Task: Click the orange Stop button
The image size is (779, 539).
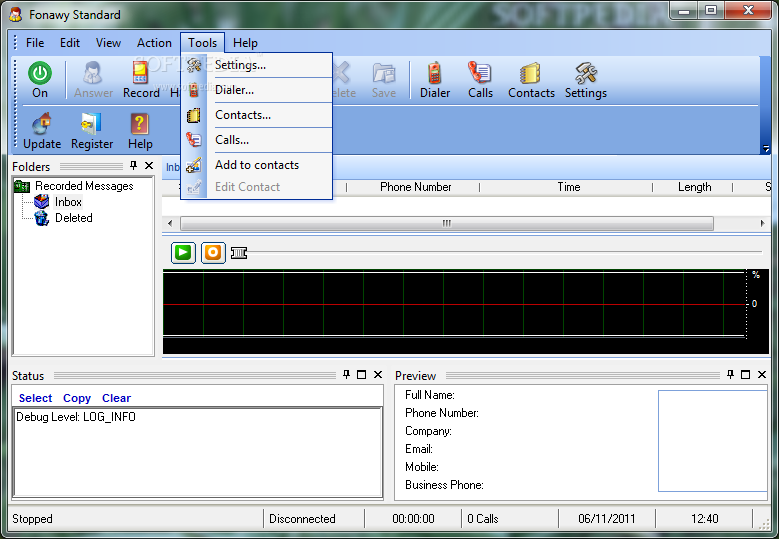Action: (213, 252)
